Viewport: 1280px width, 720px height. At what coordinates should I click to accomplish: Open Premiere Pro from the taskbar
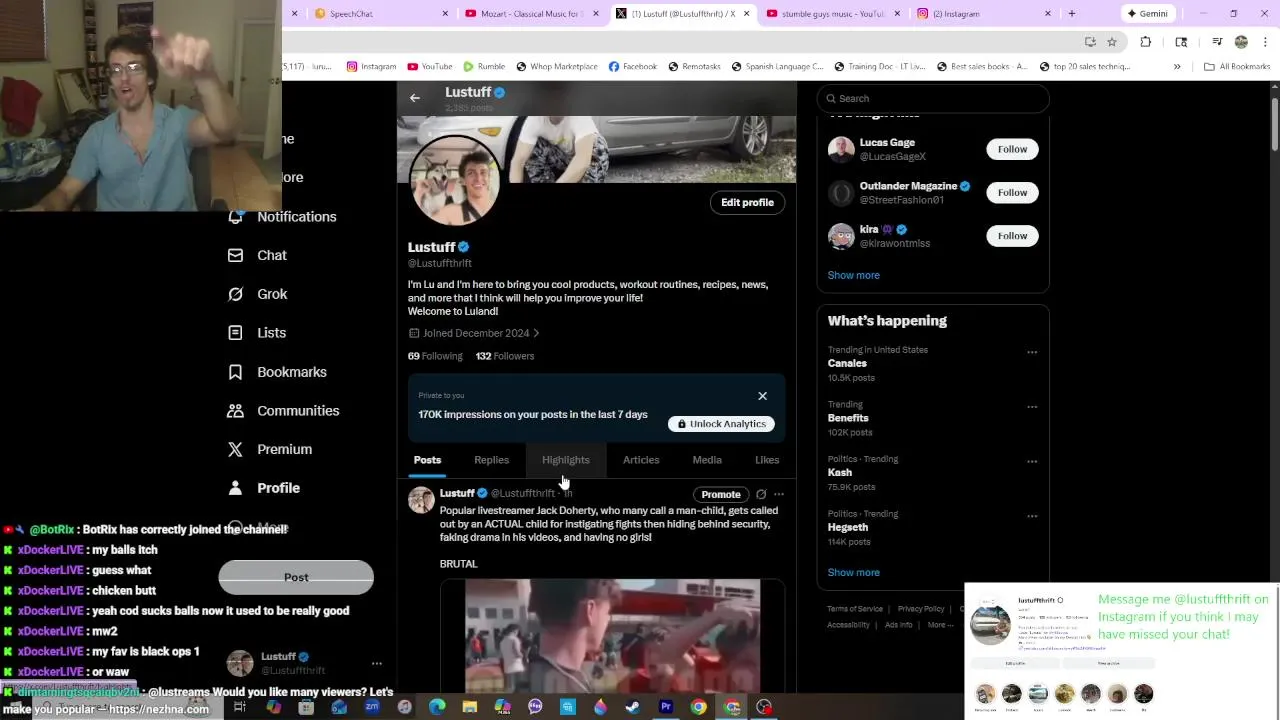point(666,707)
